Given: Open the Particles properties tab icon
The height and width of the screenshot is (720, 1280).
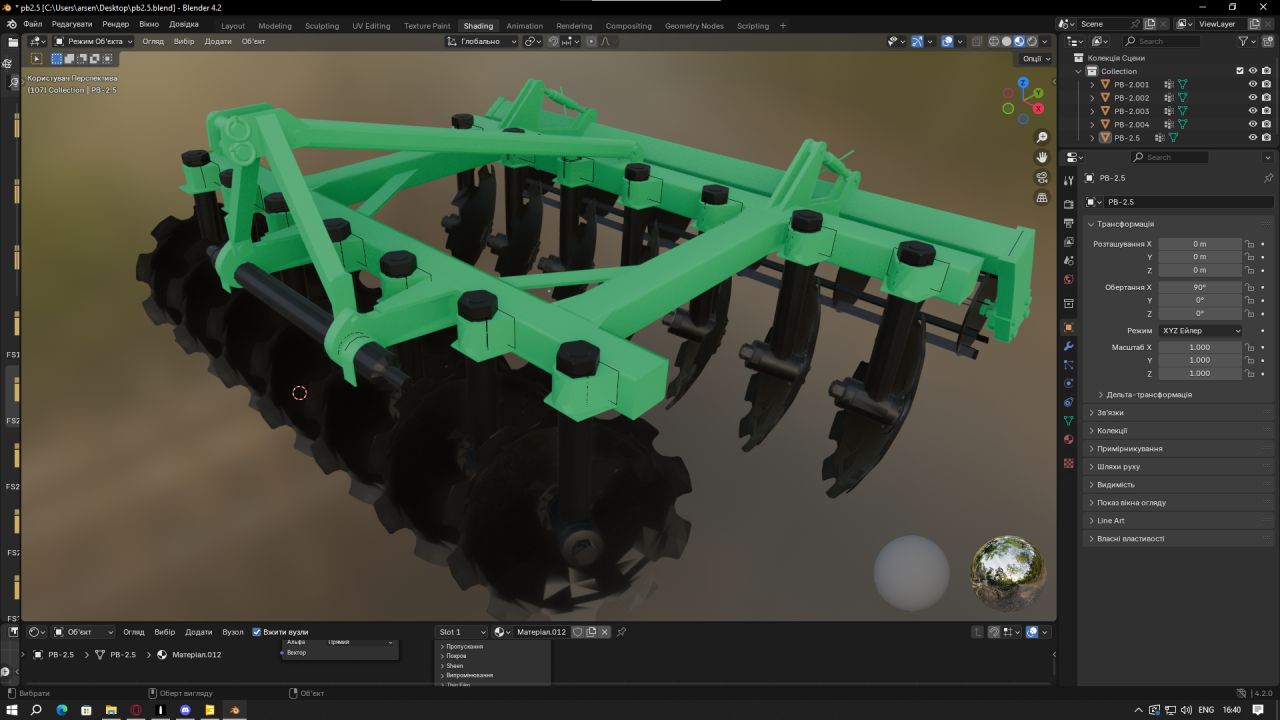Looking at the screenshot, I should (x=1068, y=365).
